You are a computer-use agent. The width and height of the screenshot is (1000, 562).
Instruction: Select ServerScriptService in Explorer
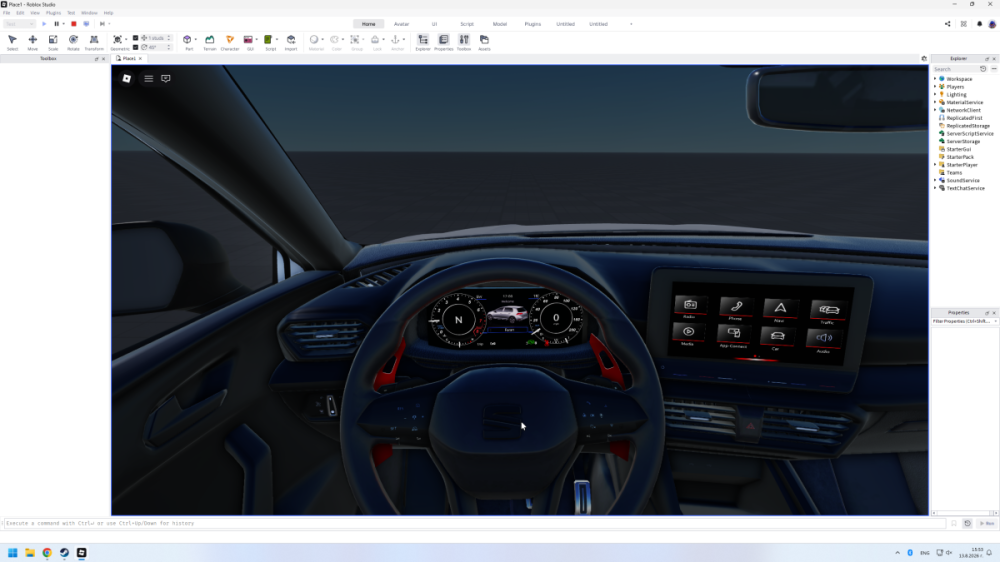[x=969, y=133]
